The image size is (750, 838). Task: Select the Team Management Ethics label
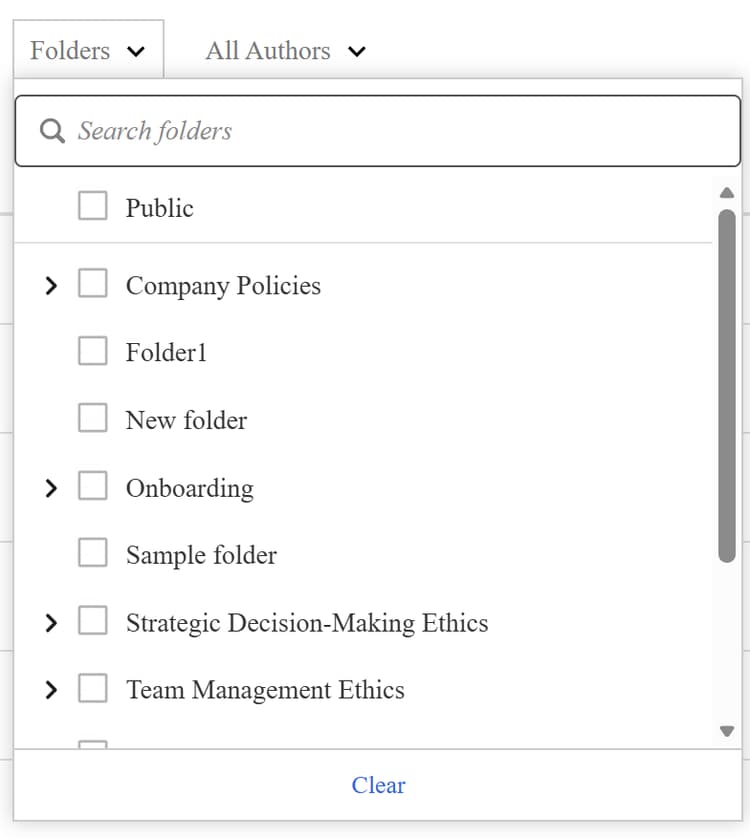(x=265, y=690)
